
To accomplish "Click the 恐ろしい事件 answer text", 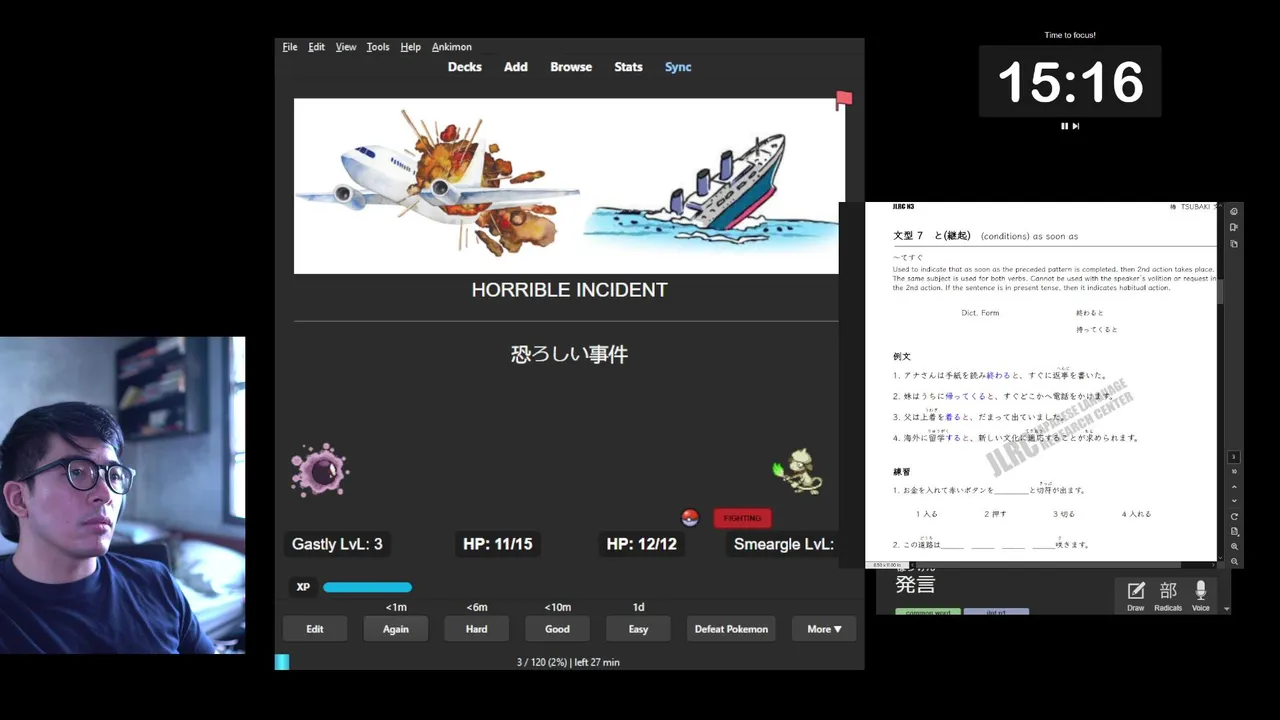I will (569, 354).
